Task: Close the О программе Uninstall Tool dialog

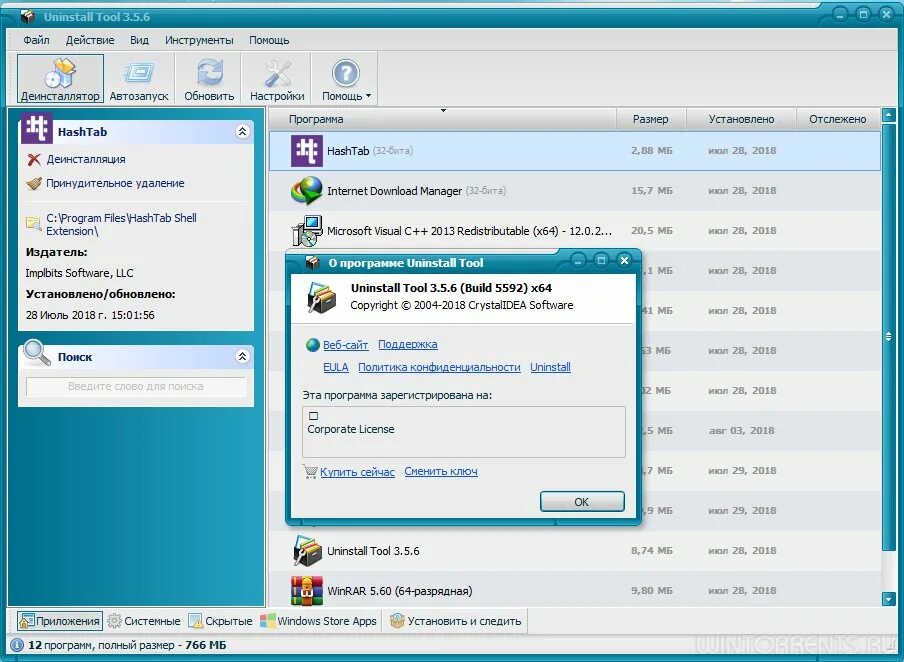Action: click(x=624, y=261)
